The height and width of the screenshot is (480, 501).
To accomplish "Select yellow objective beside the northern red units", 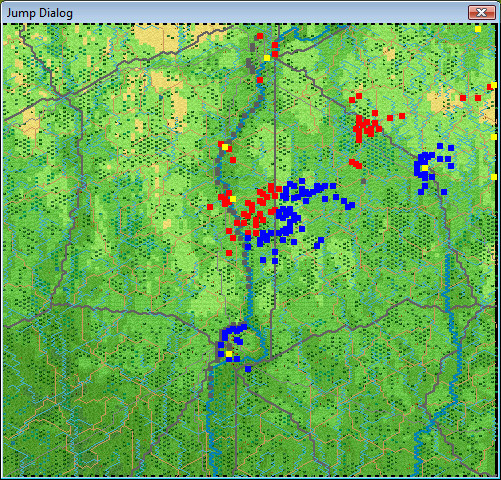I will click(x=267, y=58).
